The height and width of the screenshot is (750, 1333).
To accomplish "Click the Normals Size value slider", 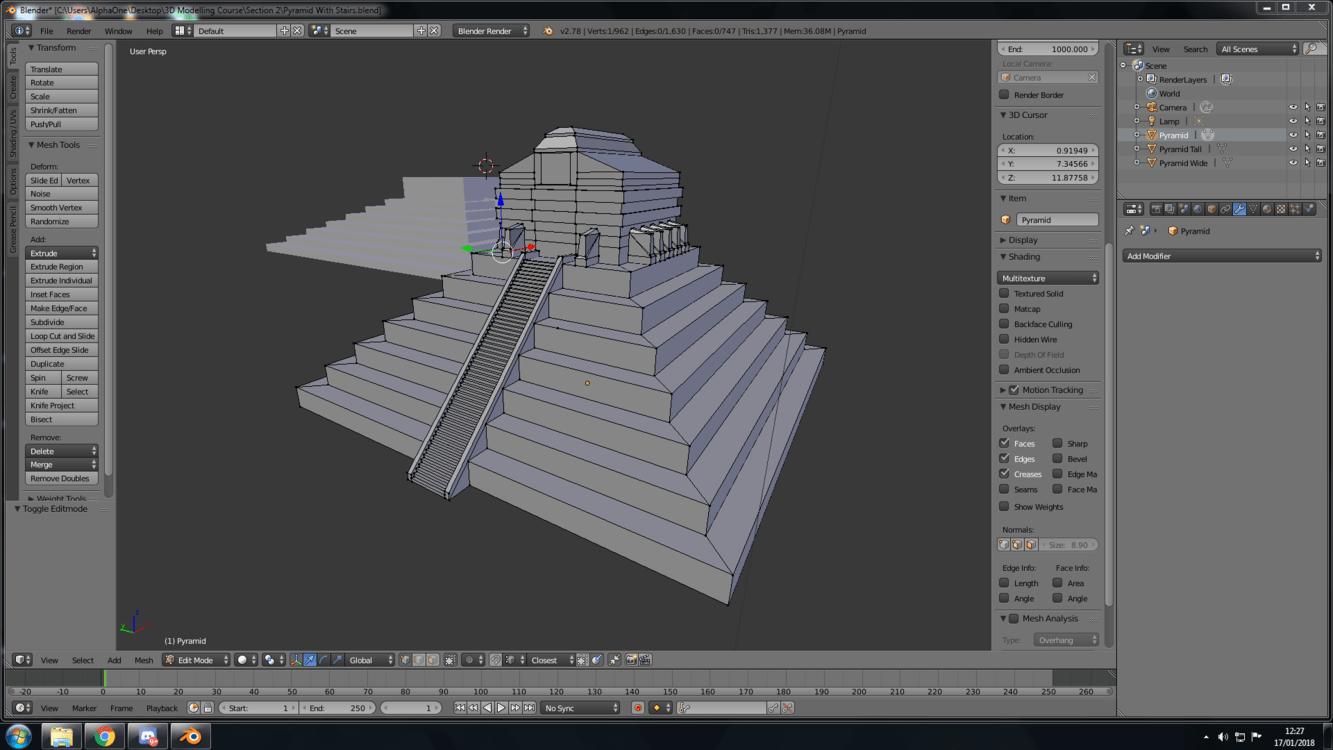I will click(1069, 545).
